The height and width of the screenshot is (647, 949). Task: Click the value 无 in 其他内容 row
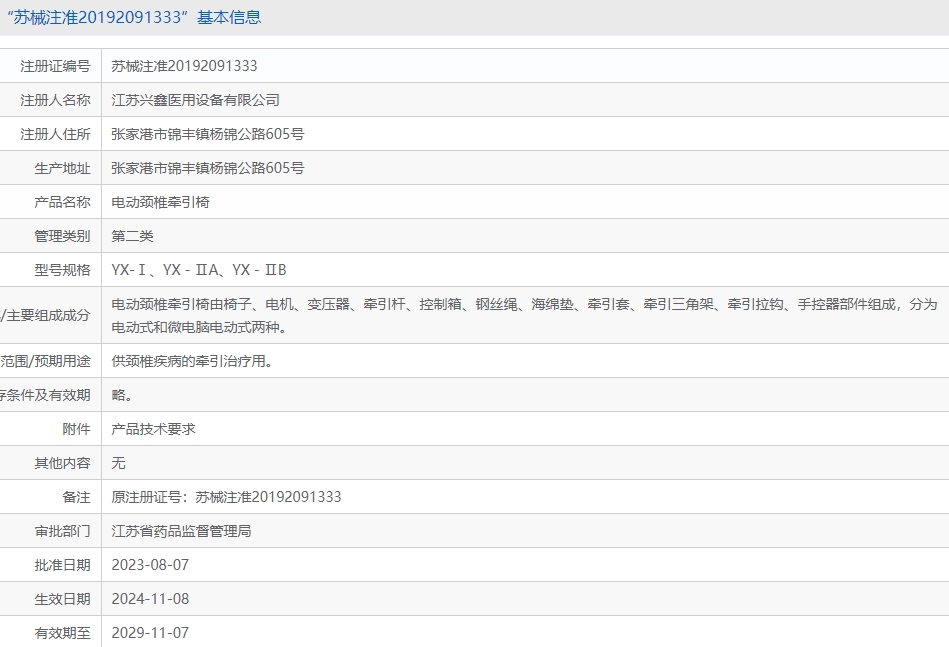coord(118,462)
